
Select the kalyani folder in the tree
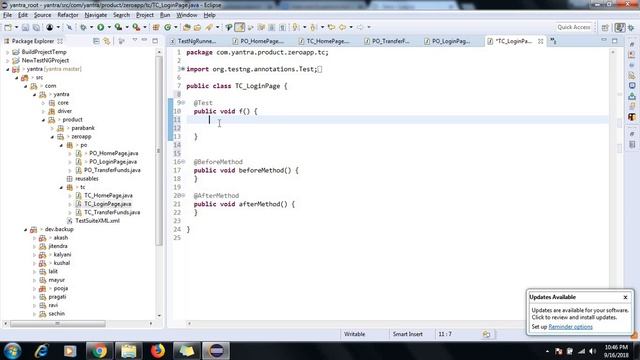click(62, 255)
